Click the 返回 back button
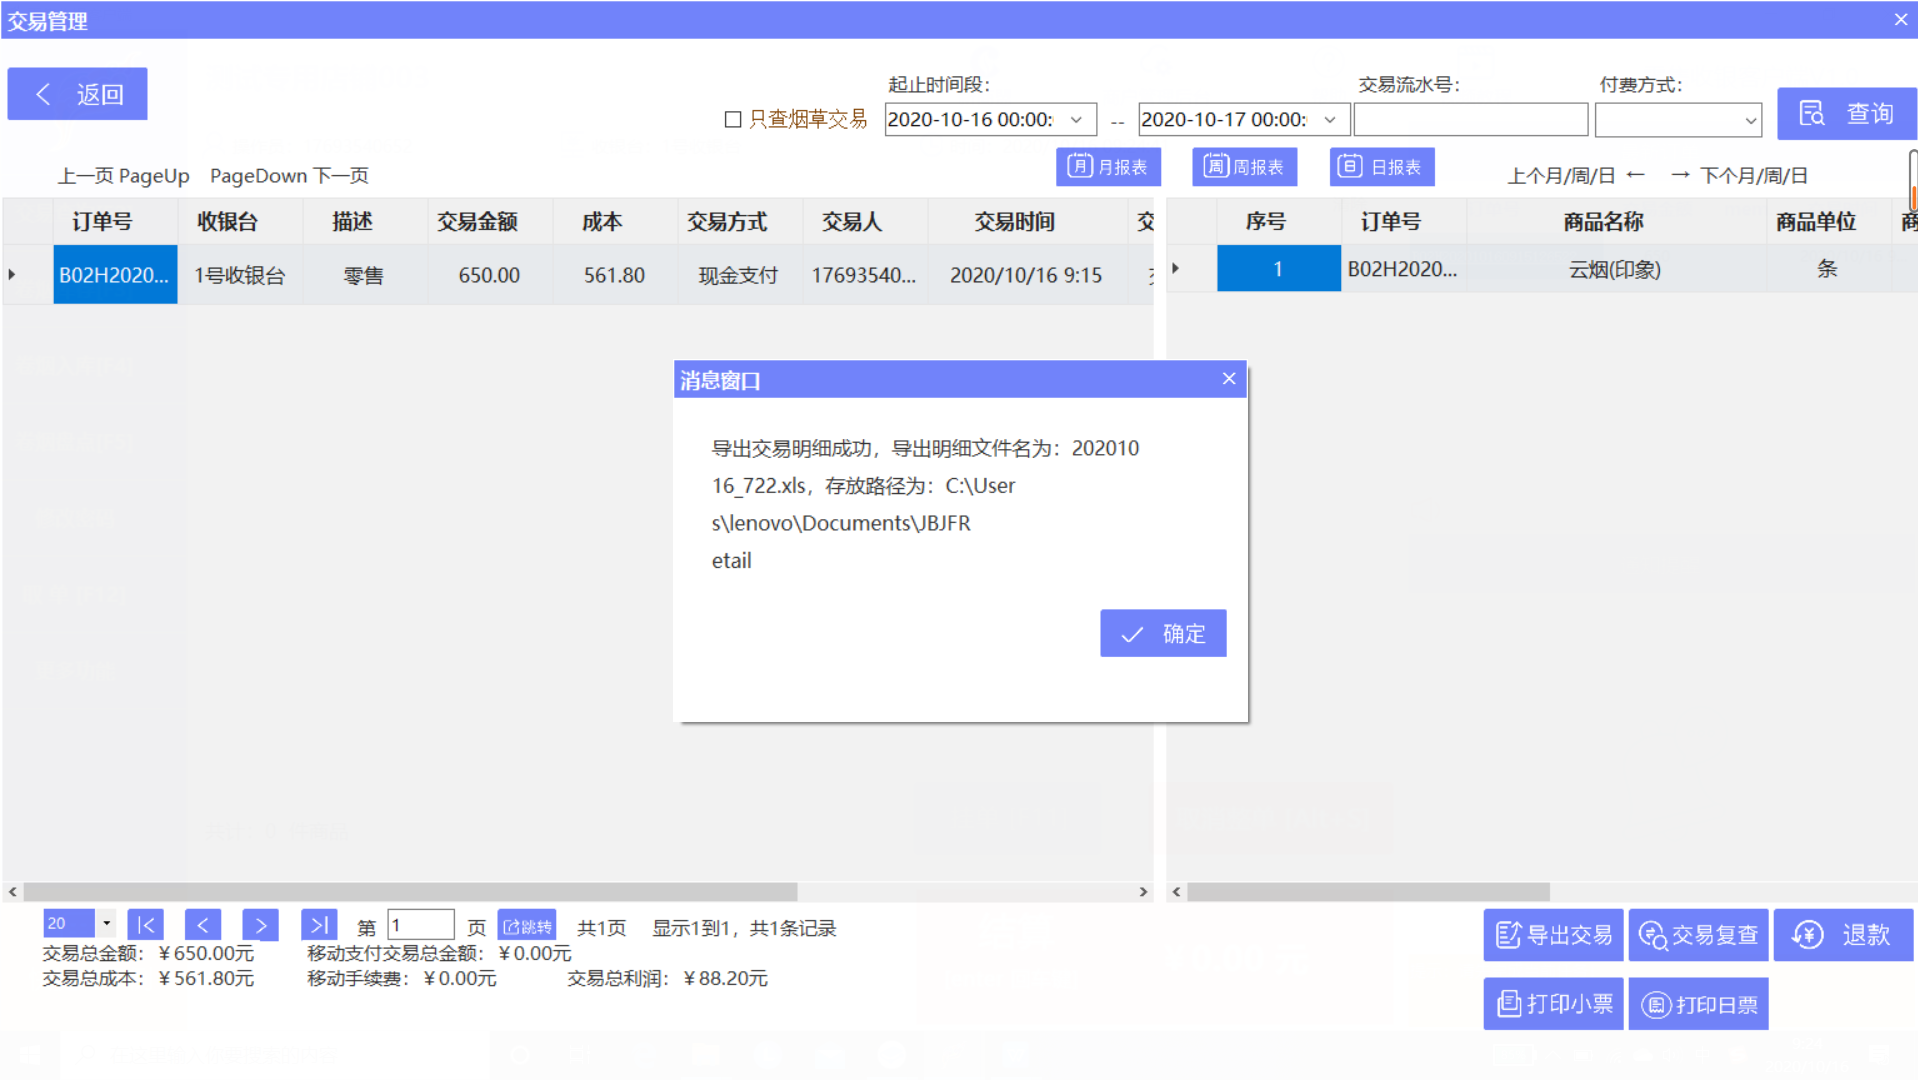1918x1080 pixels. coord(77,93)
